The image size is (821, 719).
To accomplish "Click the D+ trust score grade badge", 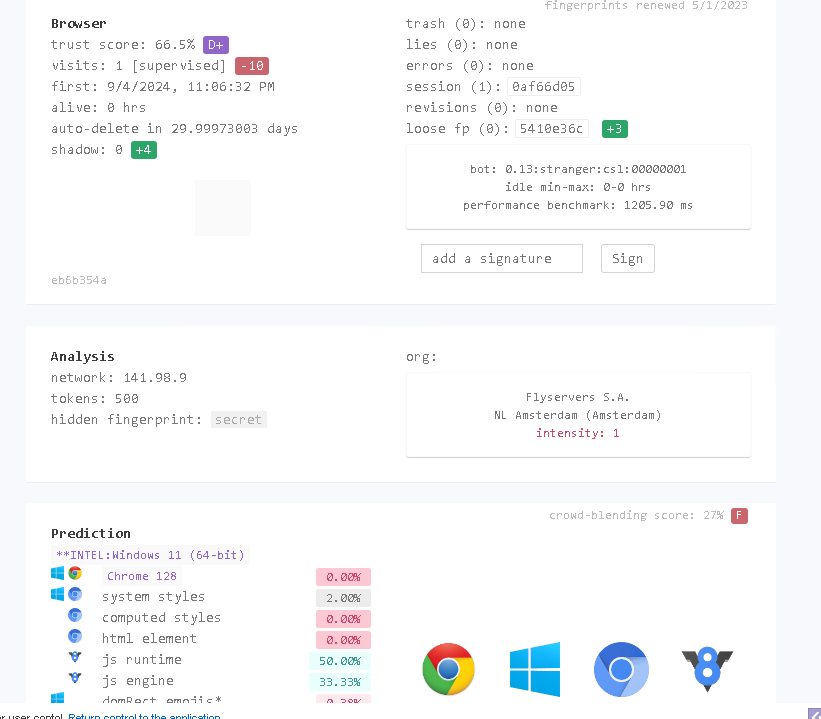I will click(216, 45).
